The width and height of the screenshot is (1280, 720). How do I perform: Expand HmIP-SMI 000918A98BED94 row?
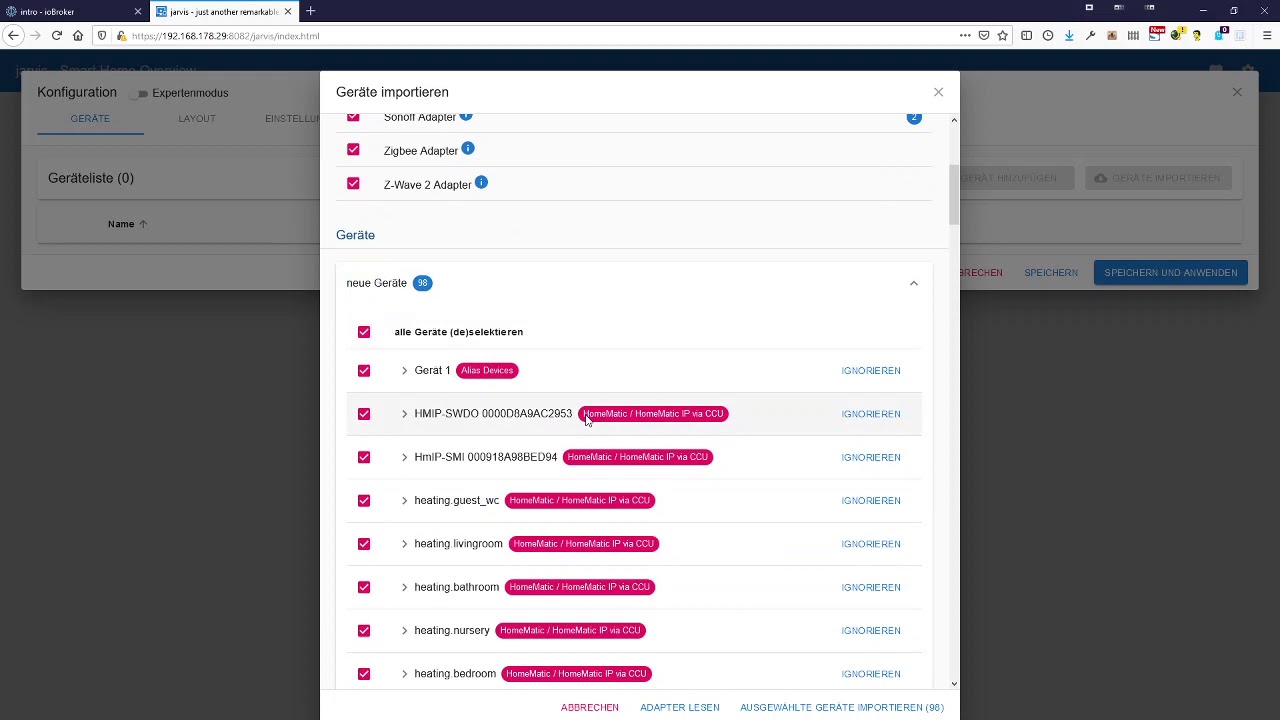click(x=404, y=457)
